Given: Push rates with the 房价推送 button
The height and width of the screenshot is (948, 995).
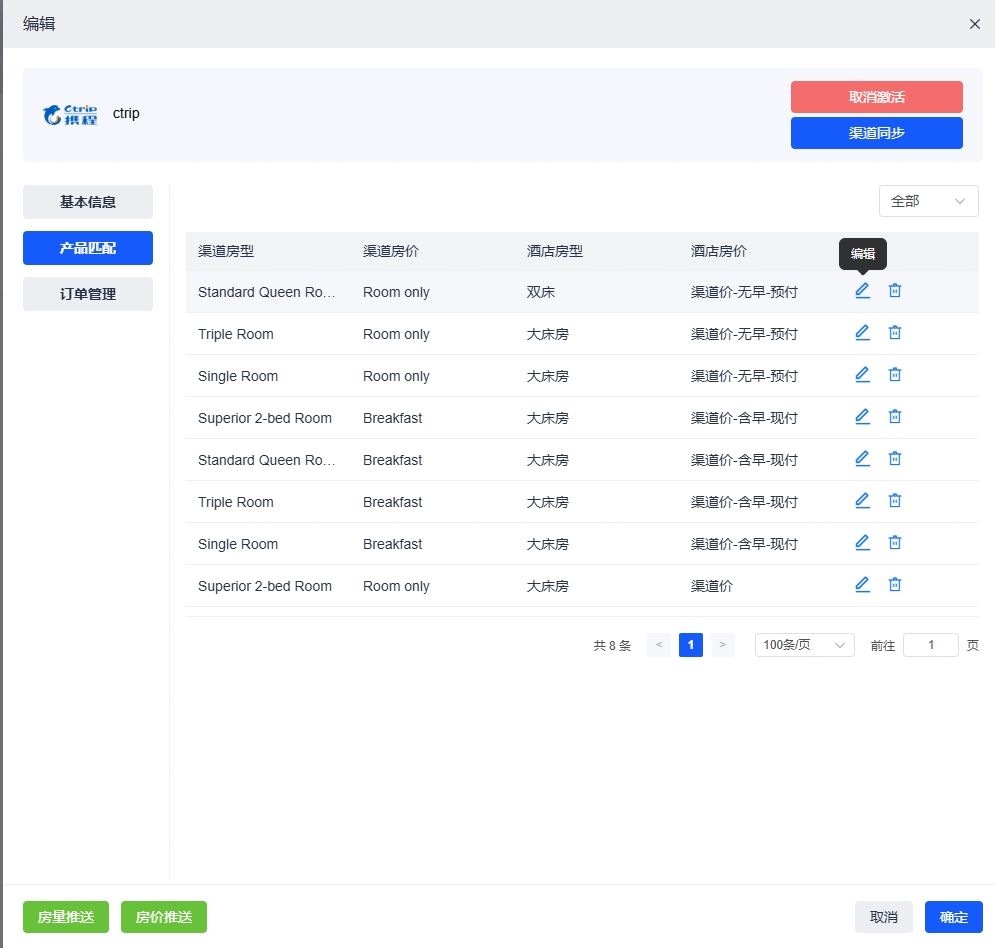Looking at the screenshot, I should click(164, 917).
